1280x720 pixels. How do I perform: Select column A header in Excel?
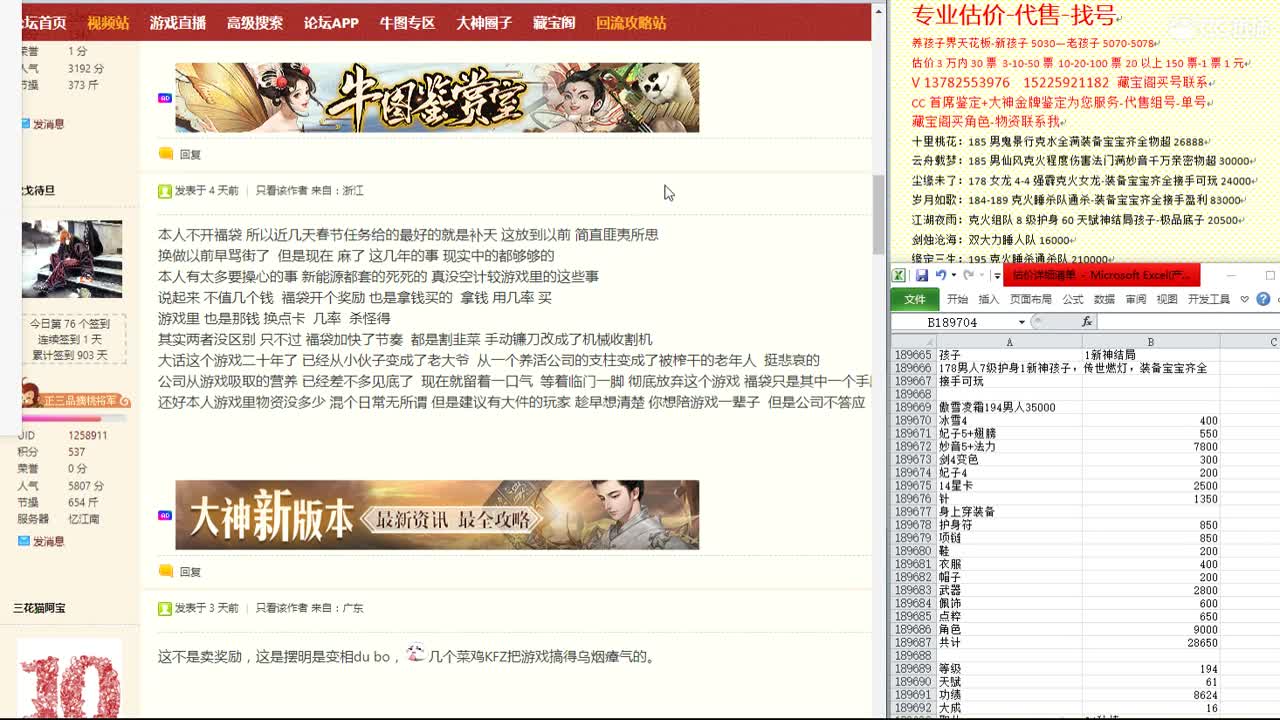click(1008, 342)
